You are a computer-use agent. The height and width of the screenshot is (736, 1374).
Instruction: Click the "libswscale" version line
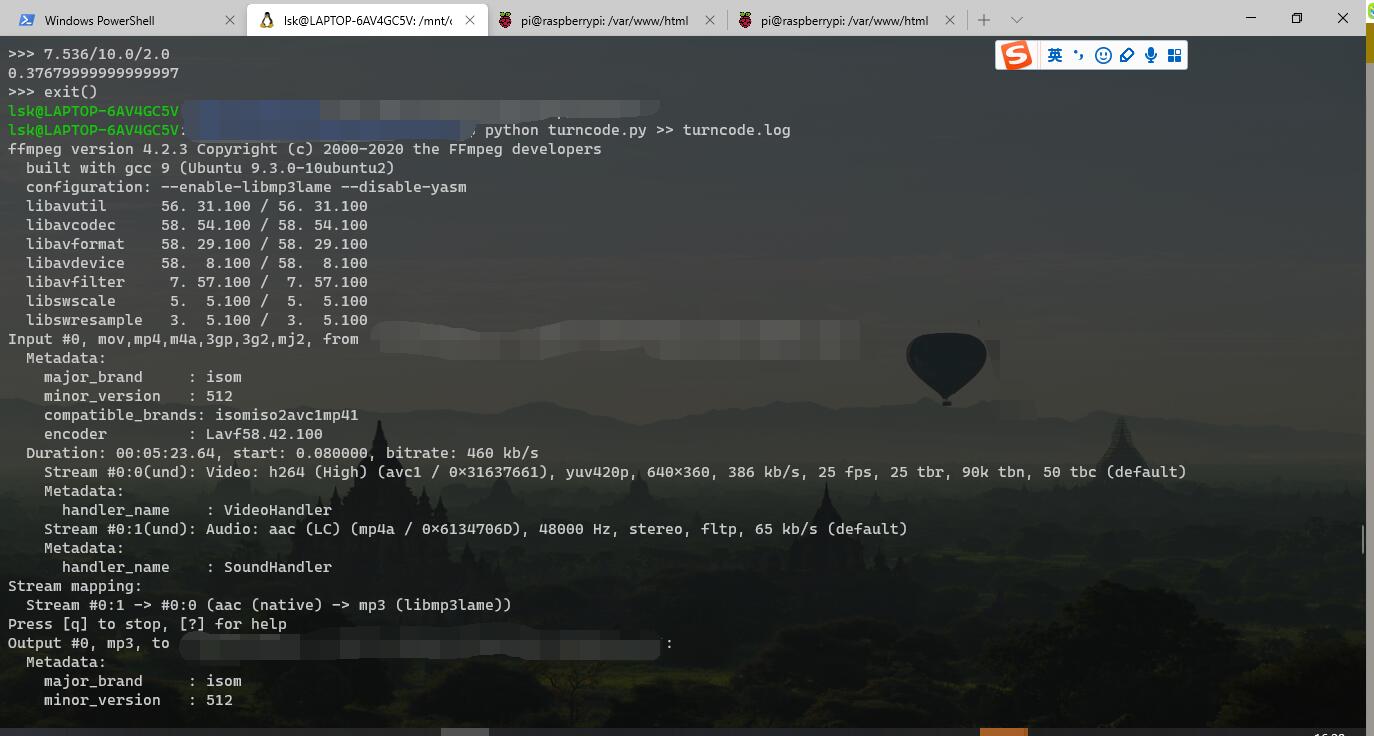click(197, 301)
